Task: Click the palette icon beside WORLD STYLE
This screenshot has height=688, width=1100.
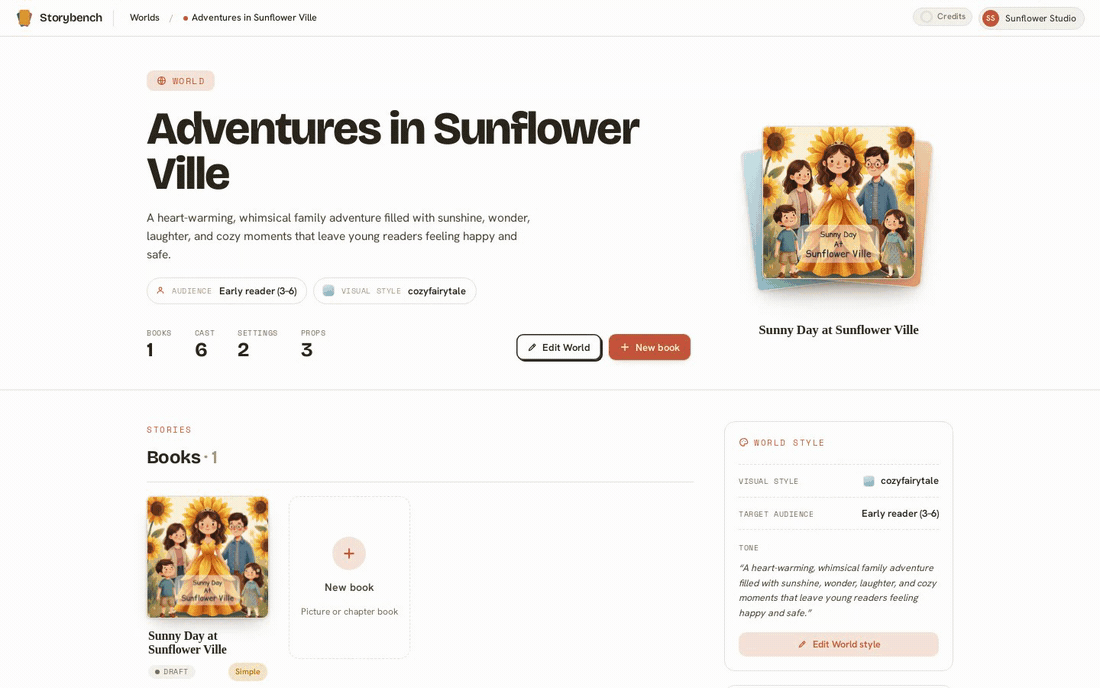Action: click(744, 443)
